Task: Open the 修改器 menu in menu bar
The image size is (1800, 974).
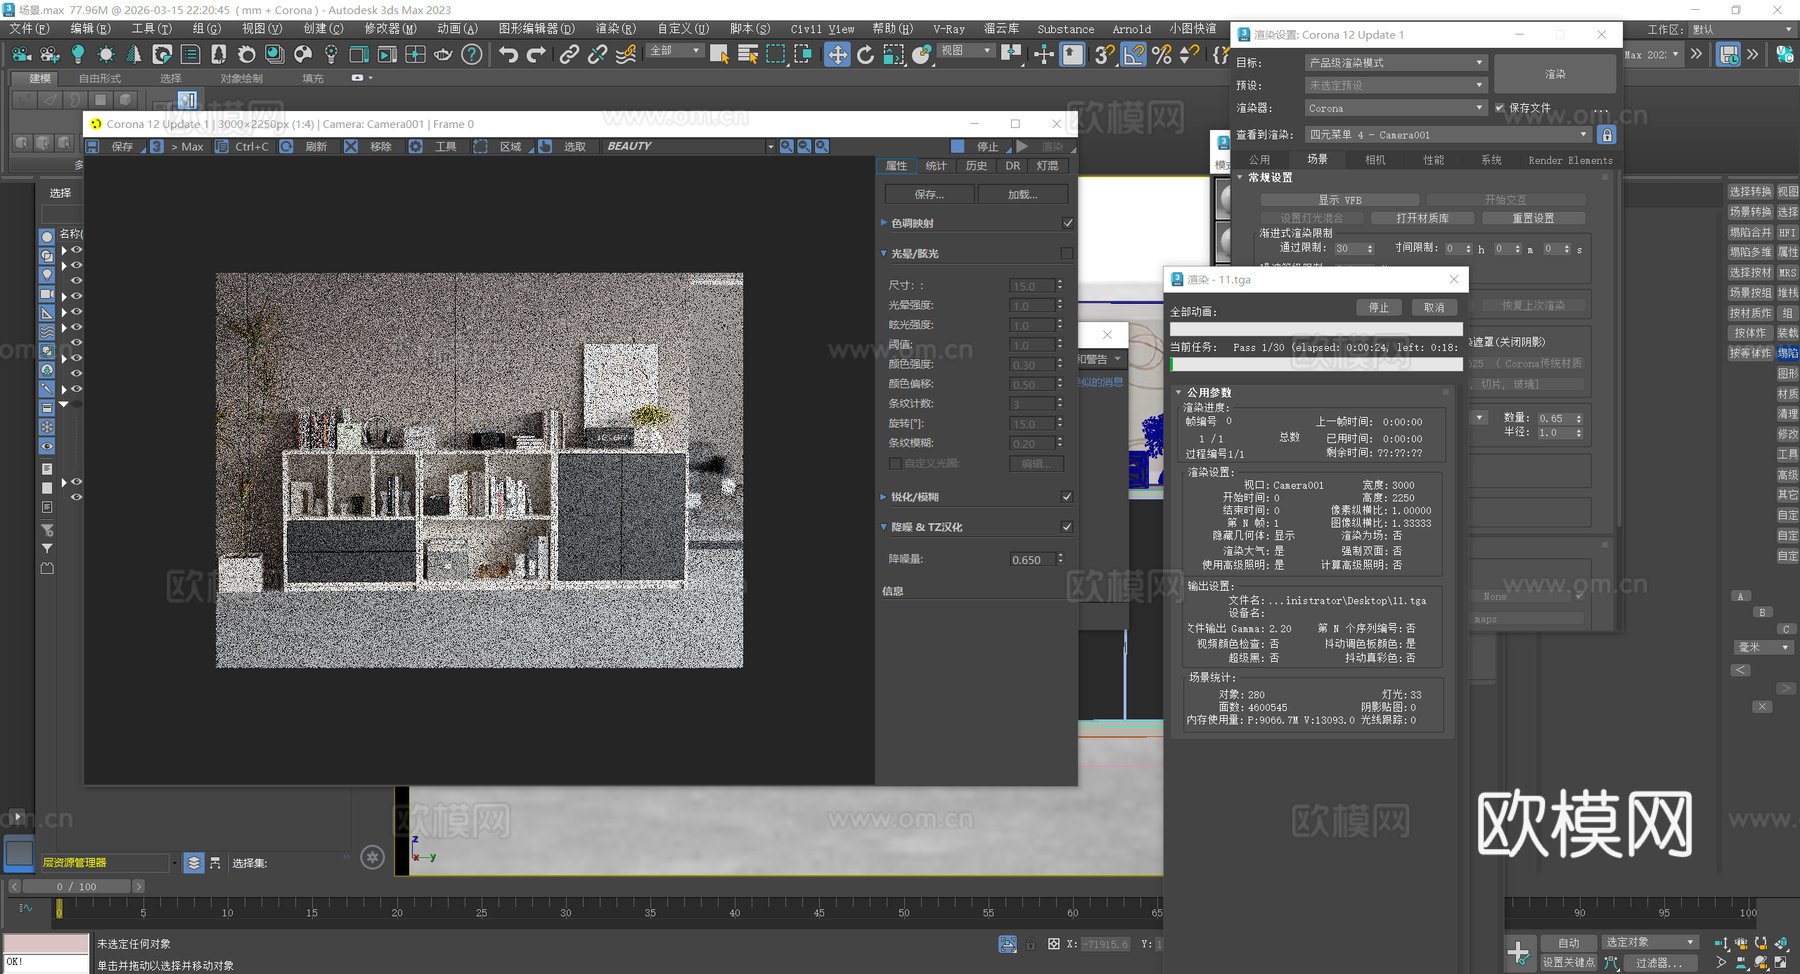Action: click(389, 29)
